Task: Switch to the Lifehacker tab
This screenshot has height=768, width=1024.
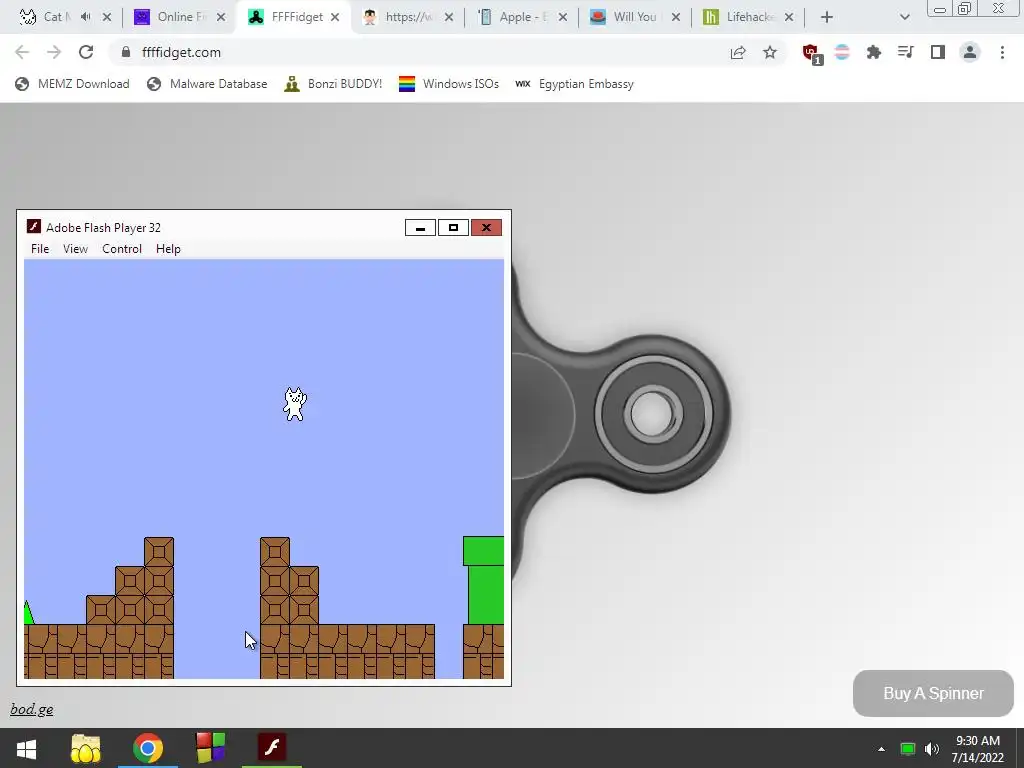Action: click(x=739, y=17)
